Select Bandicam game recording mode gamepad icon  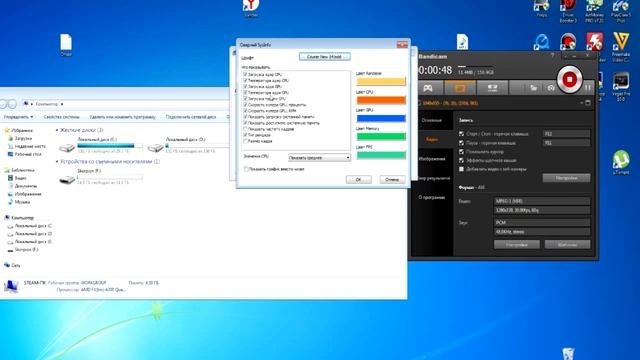tap(427, 88)
